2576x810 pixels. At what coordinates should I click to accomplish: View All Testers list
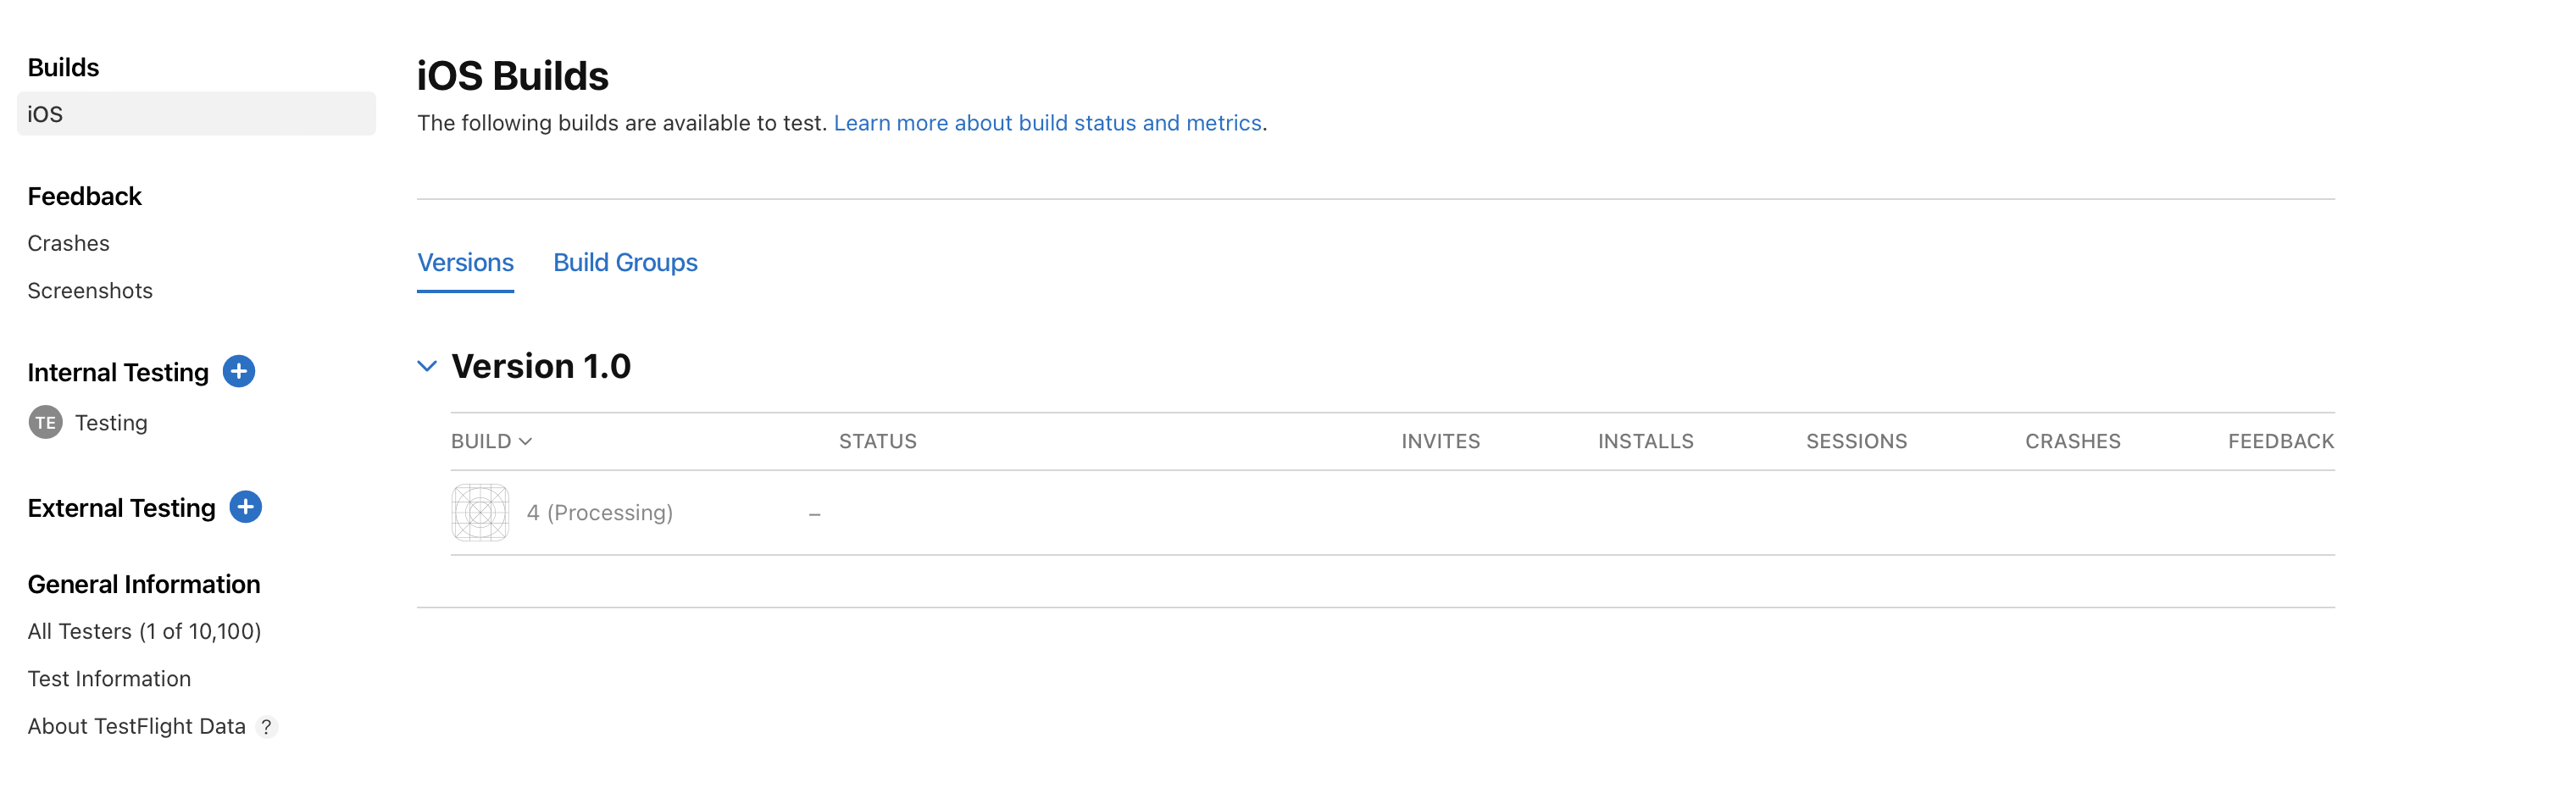[x=144, y=632]
